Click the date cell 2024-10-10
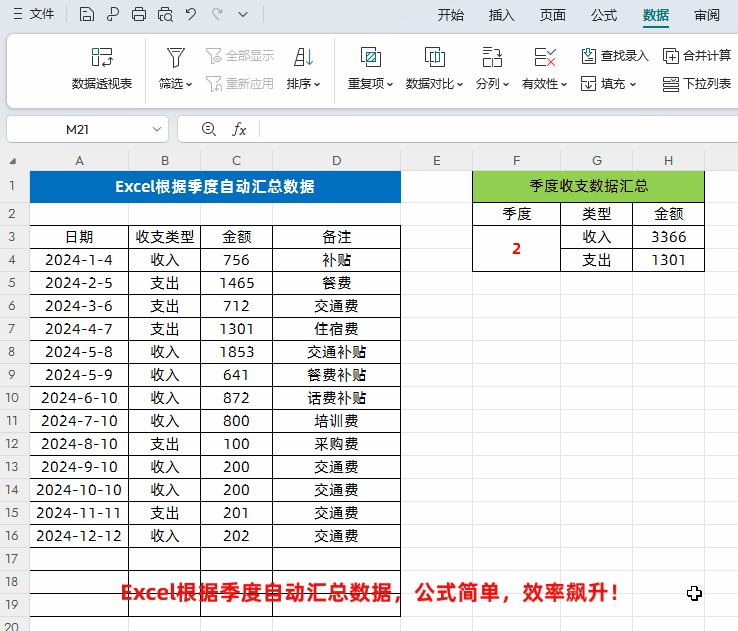Screen dimensions: 738x631 point(79,490)
